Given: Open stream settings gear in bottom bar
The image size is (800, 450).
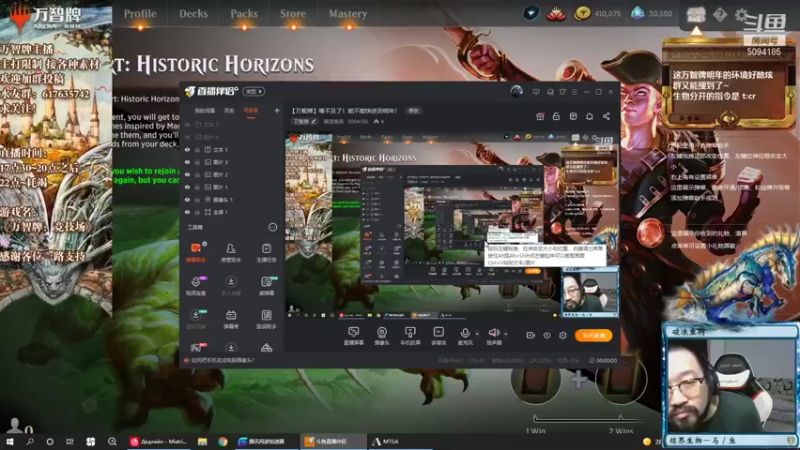Looking at the screenshot, I should coord(563,335).
